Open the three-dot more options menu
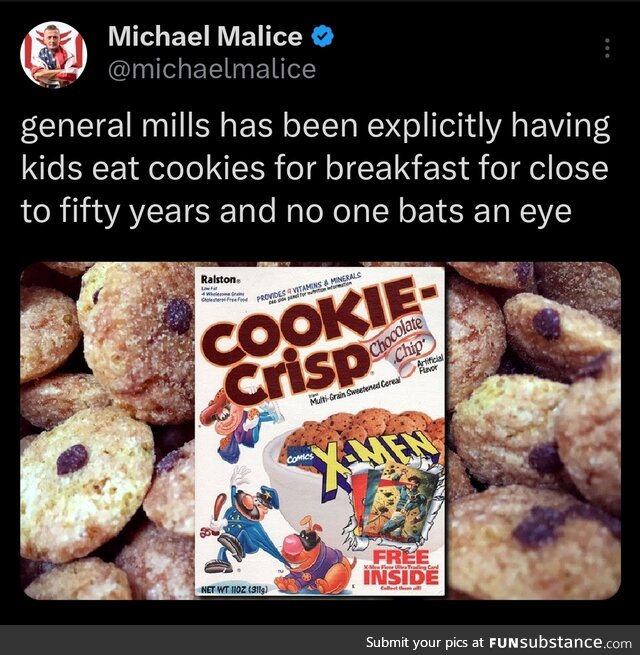The height and width of the screenshot is (655, 640). [x=607, y=49]
